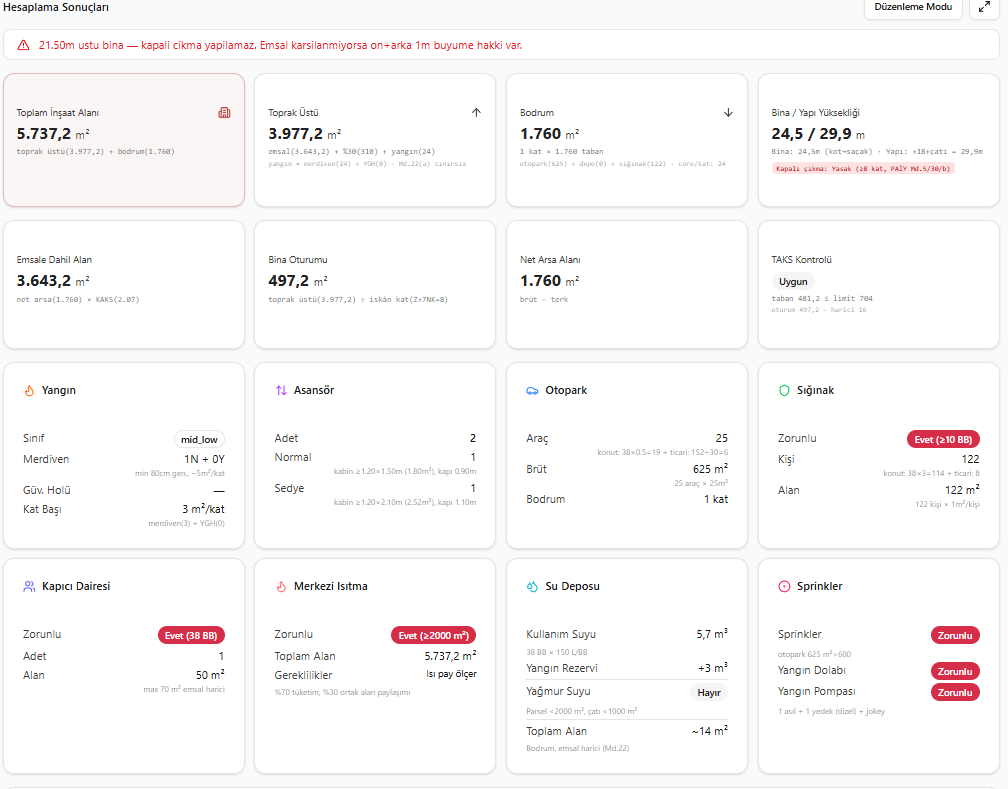Screen dimensions: 1008x789
Task: Click the car icon beside Otopark
Action: point(532,390)
